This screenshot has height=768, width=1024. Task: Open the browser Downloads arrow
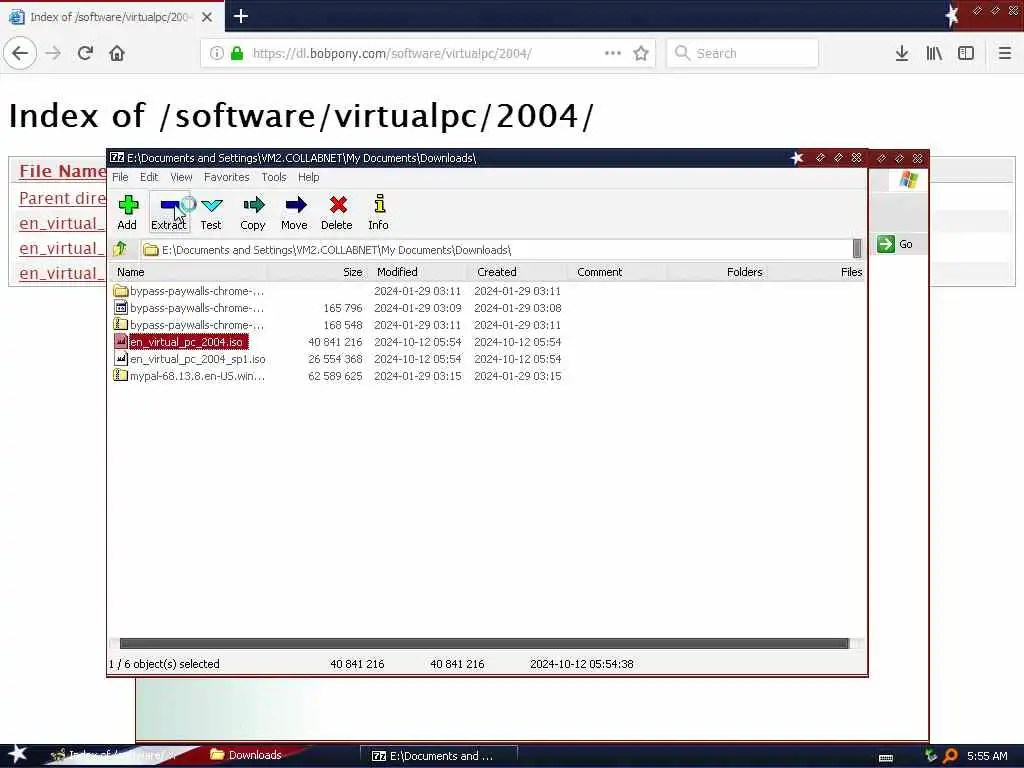pyautogui.click(x=902, y=53)
